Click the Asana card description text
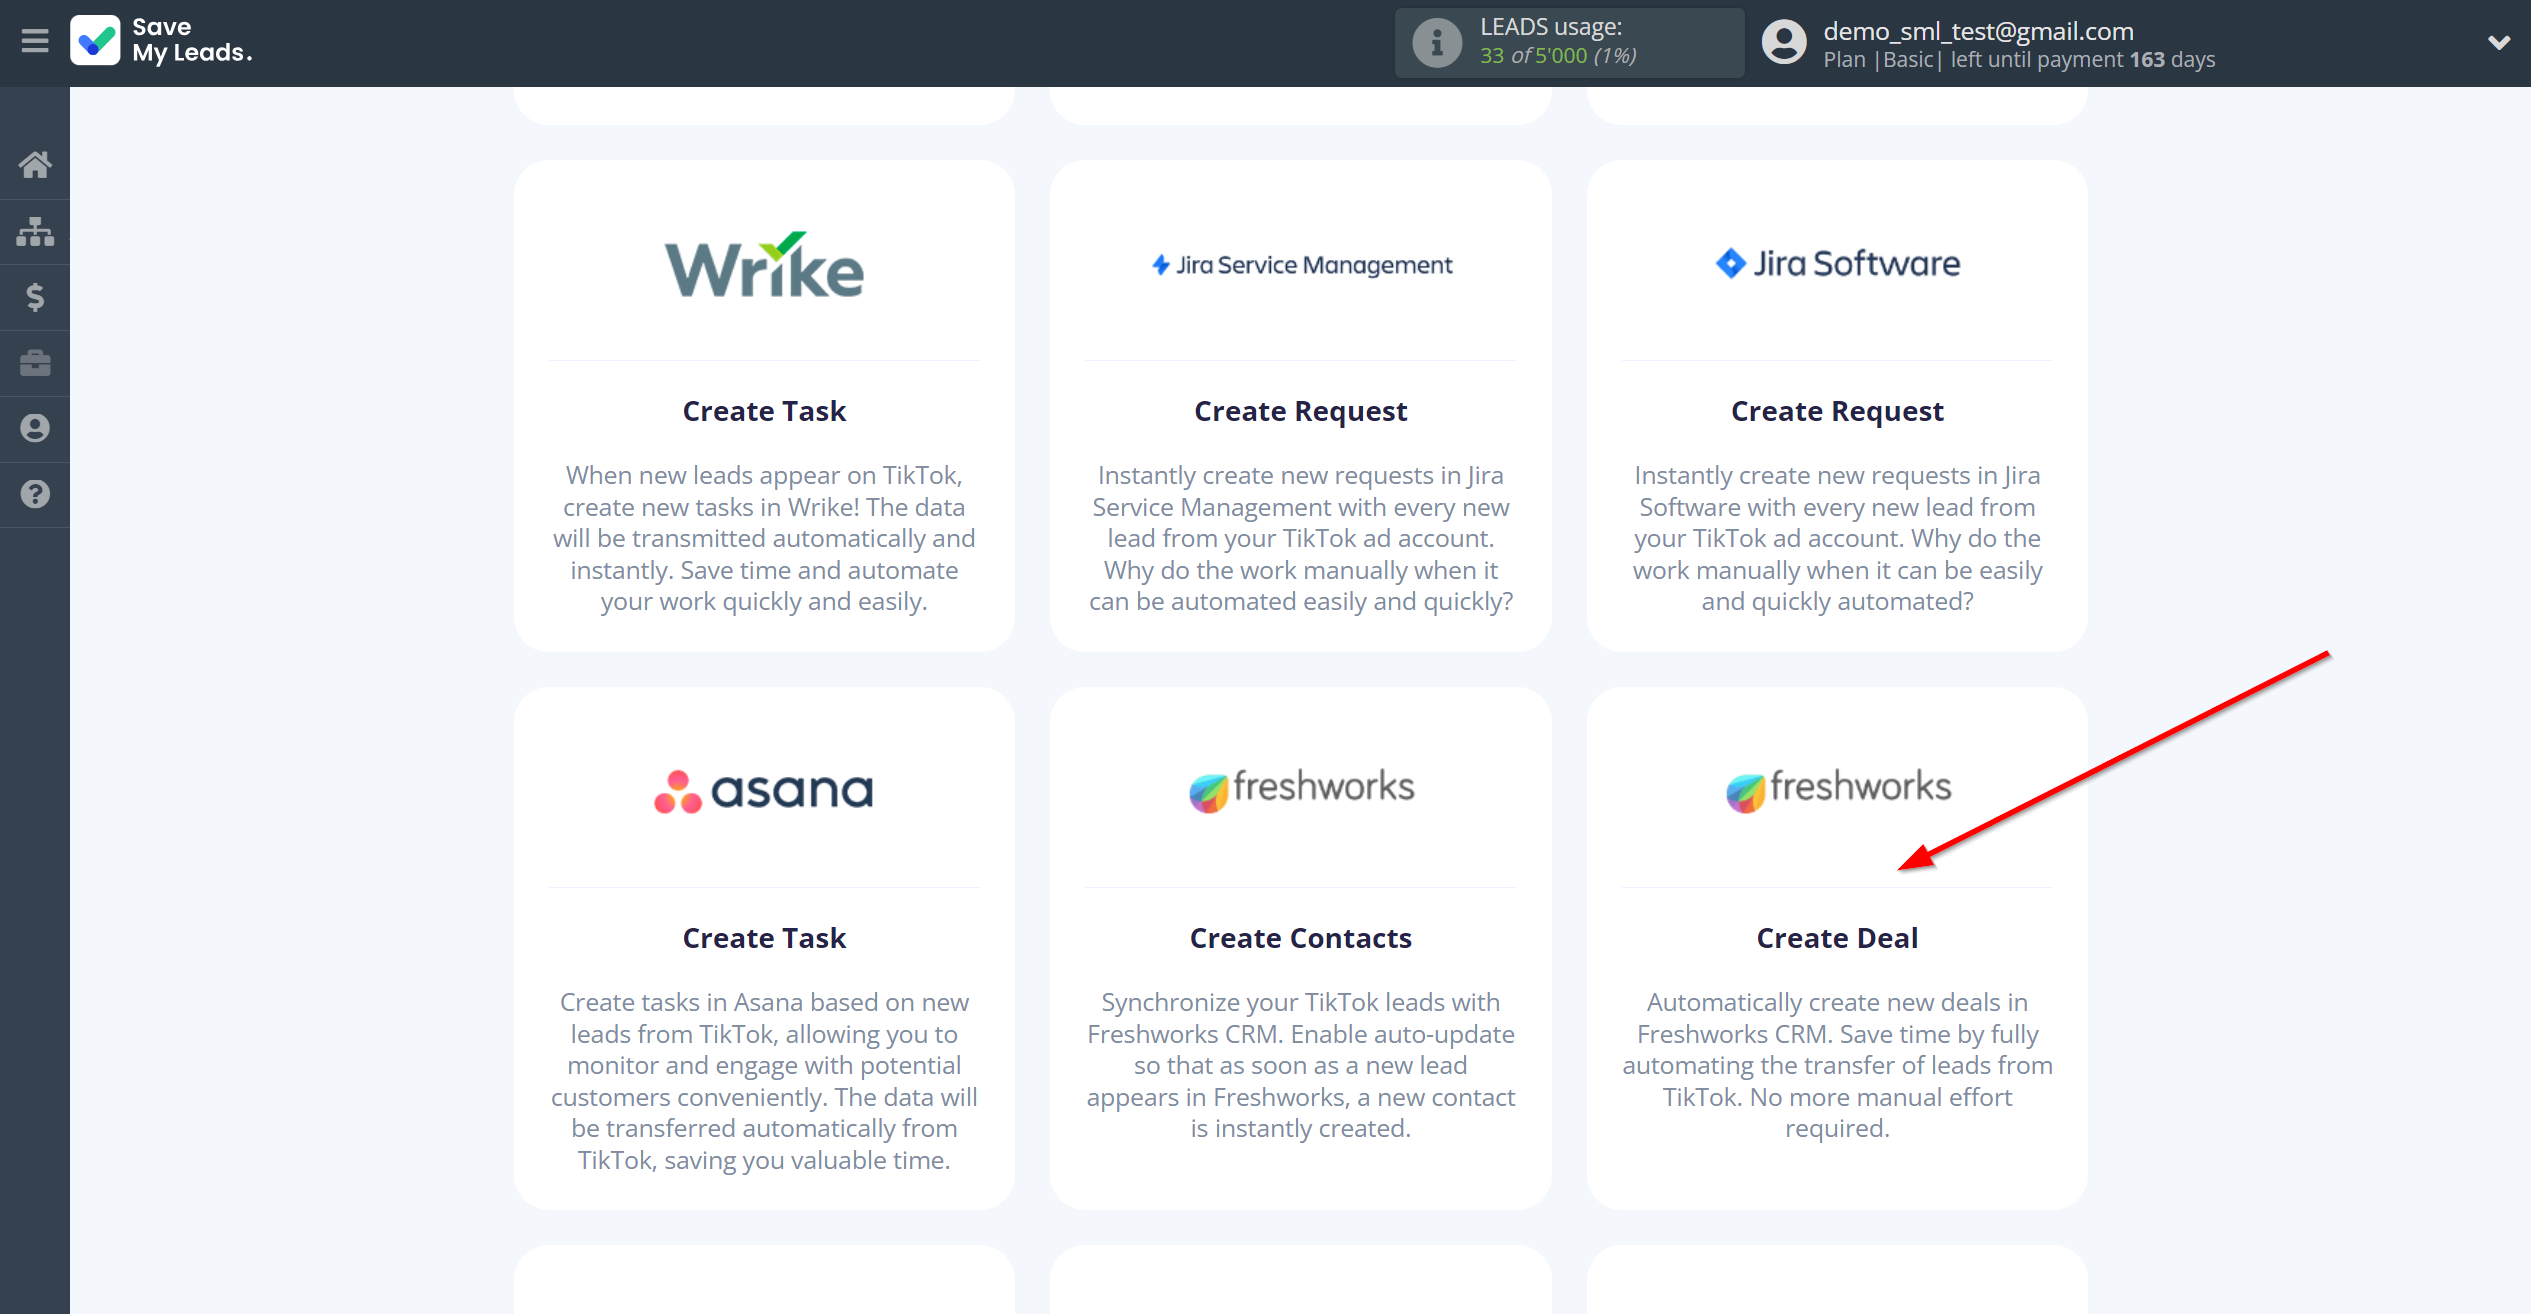2531x1314 pixels. [764, 1081]
